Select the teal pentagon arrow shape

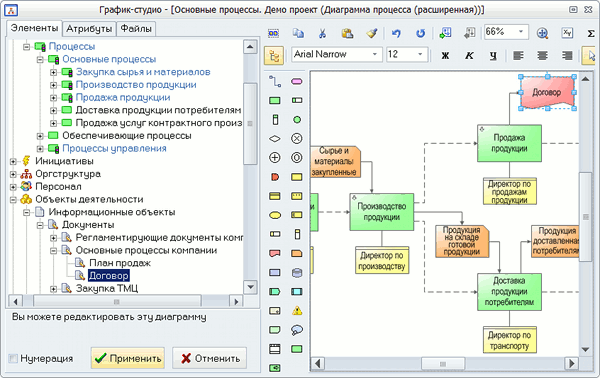tap(275, 292)
